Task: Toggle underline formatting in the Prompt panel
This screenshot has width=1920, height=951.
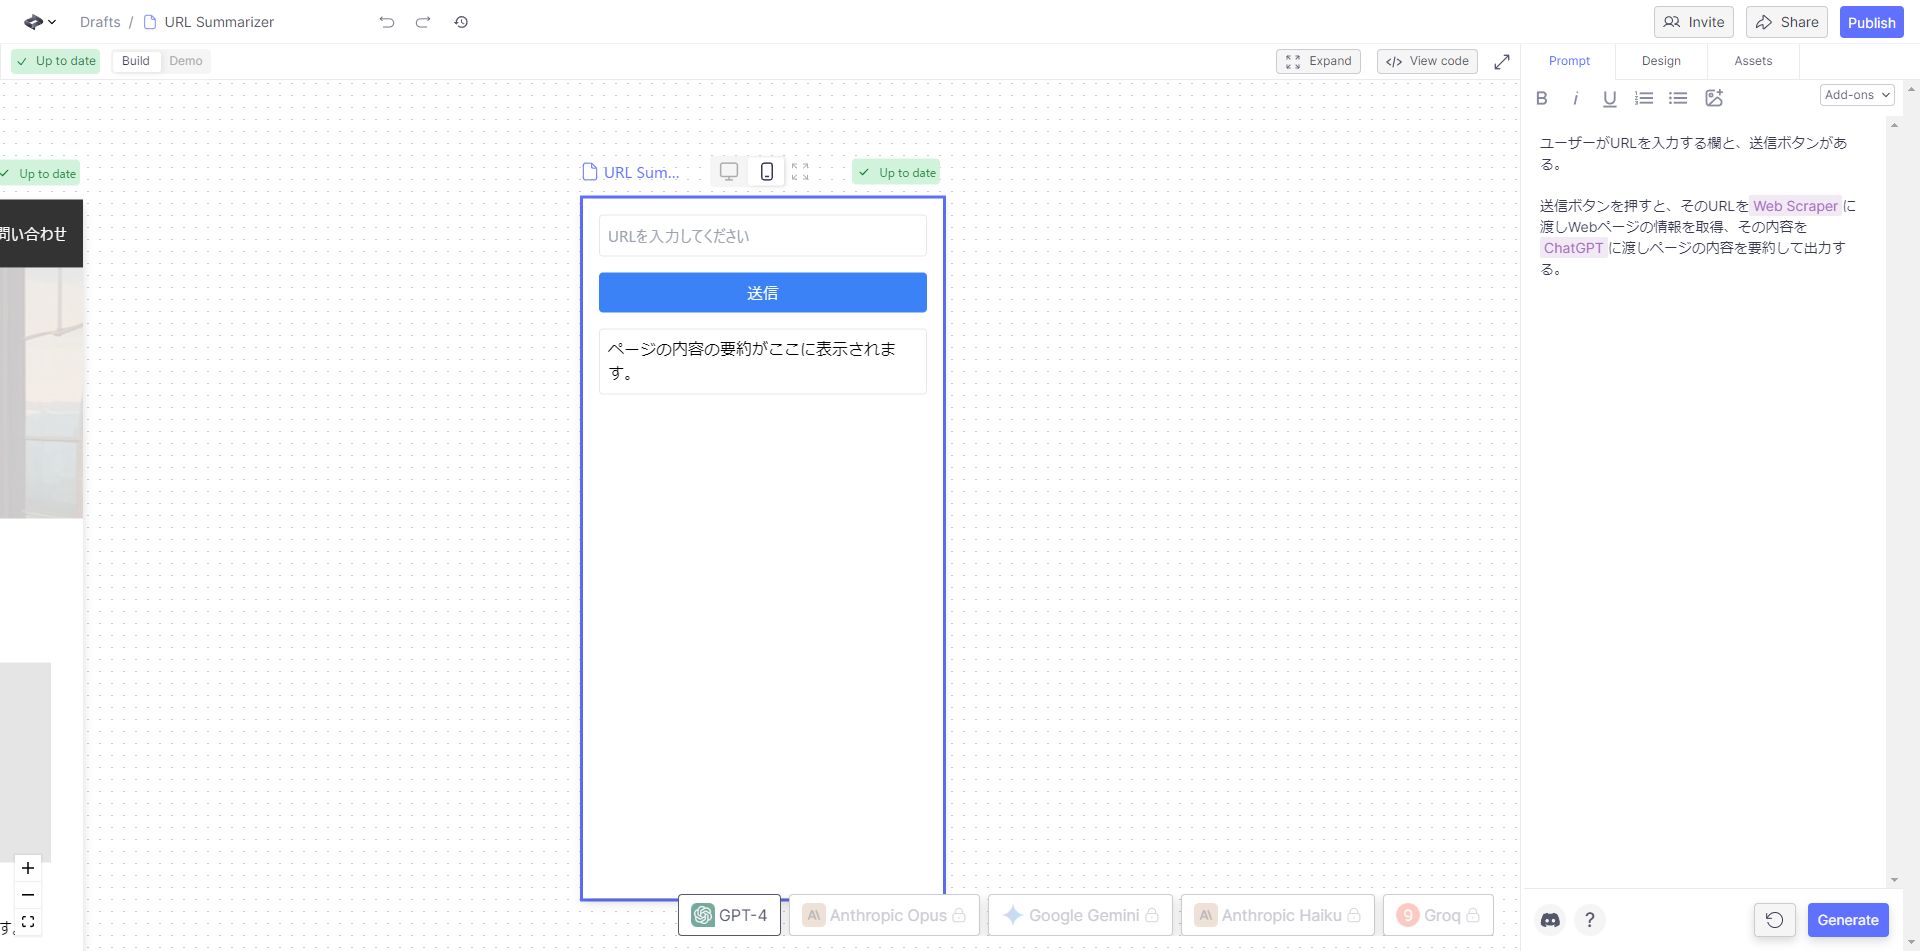Action: click(1609, 98)
